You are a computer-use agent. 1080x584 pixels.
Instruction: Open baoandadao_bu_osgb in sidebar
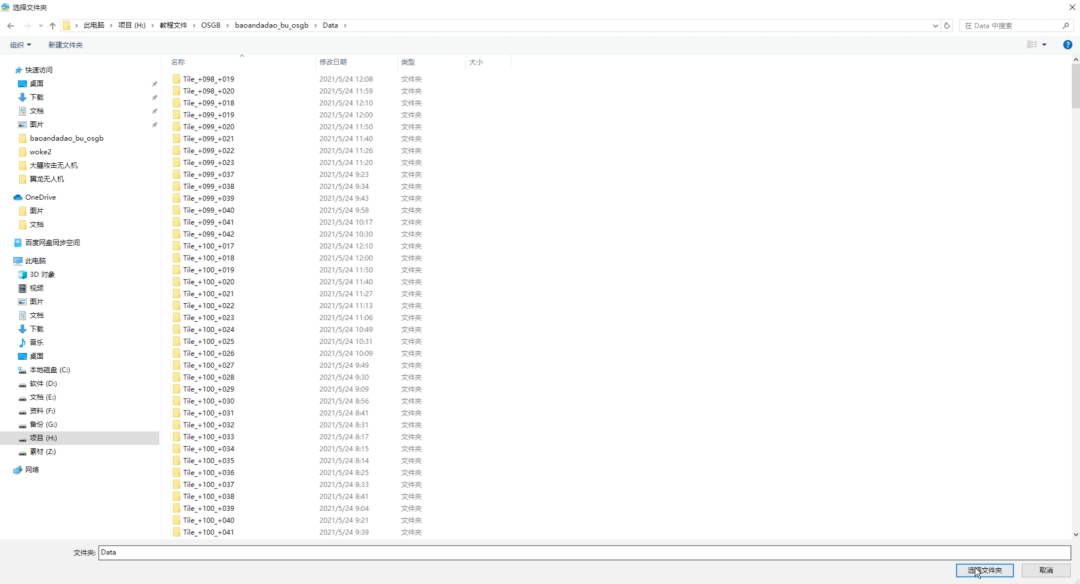(66, 138)
